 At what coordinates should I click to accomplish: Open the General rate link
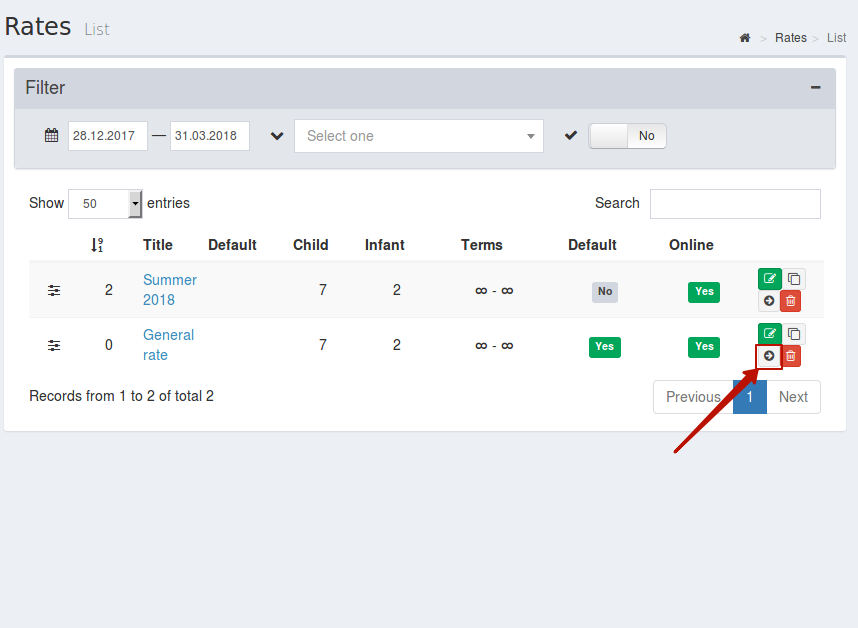[169, 345]
